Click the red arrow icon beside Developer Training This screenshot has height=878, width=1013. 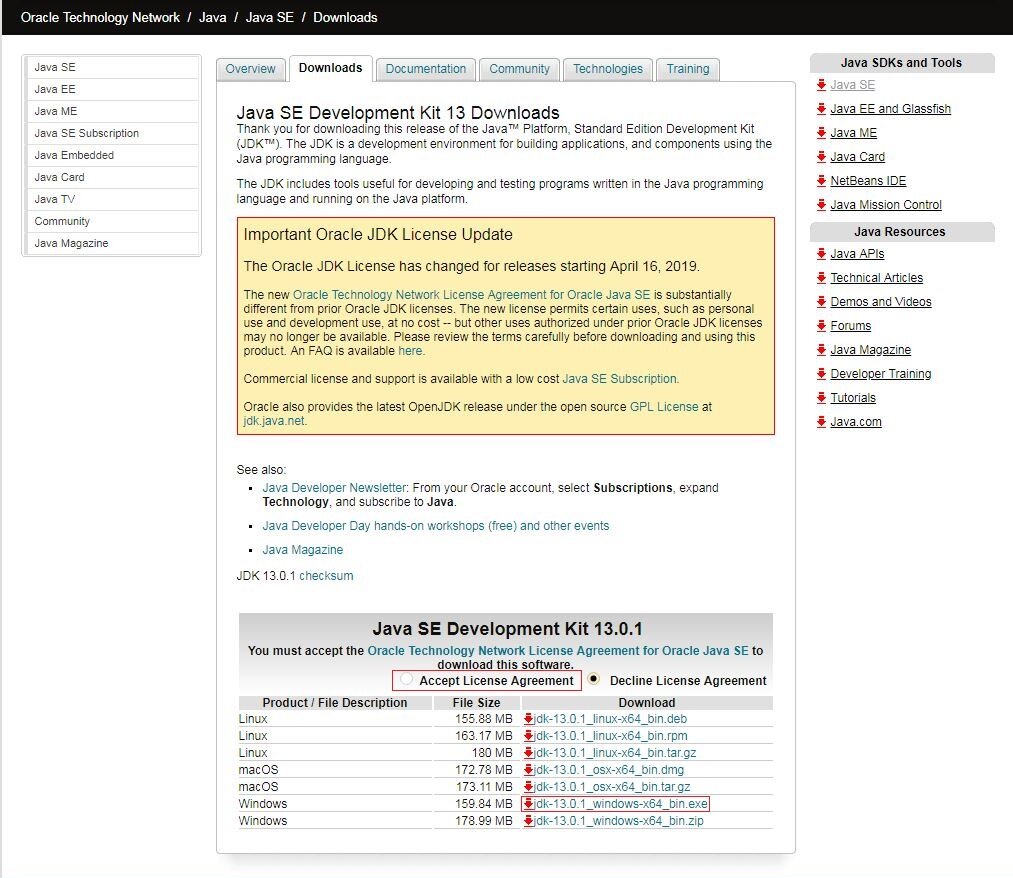point(821,373)
